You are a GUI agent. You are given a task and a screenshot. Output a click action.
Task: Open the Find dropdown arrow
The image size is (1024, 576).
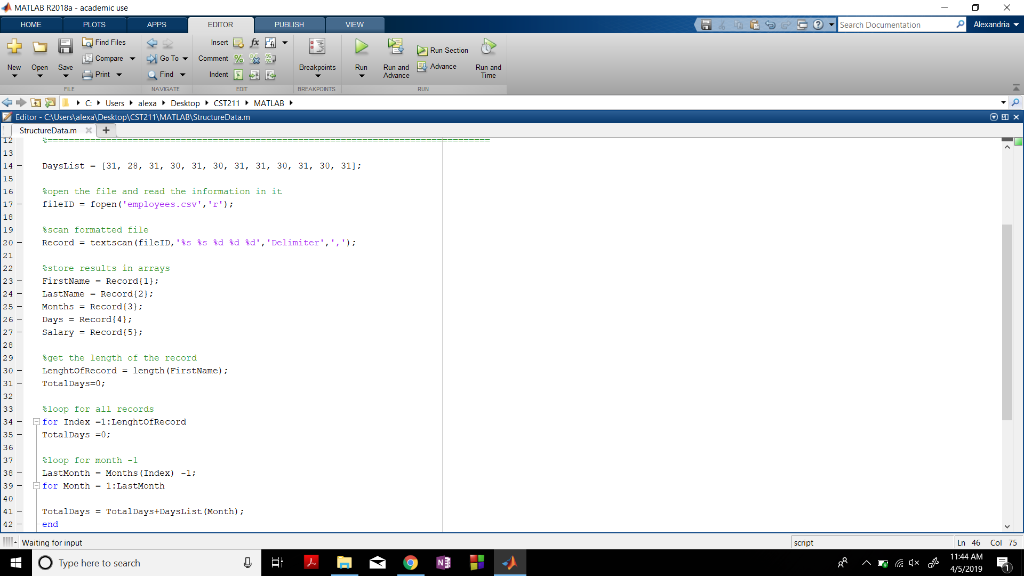point(183,75)
